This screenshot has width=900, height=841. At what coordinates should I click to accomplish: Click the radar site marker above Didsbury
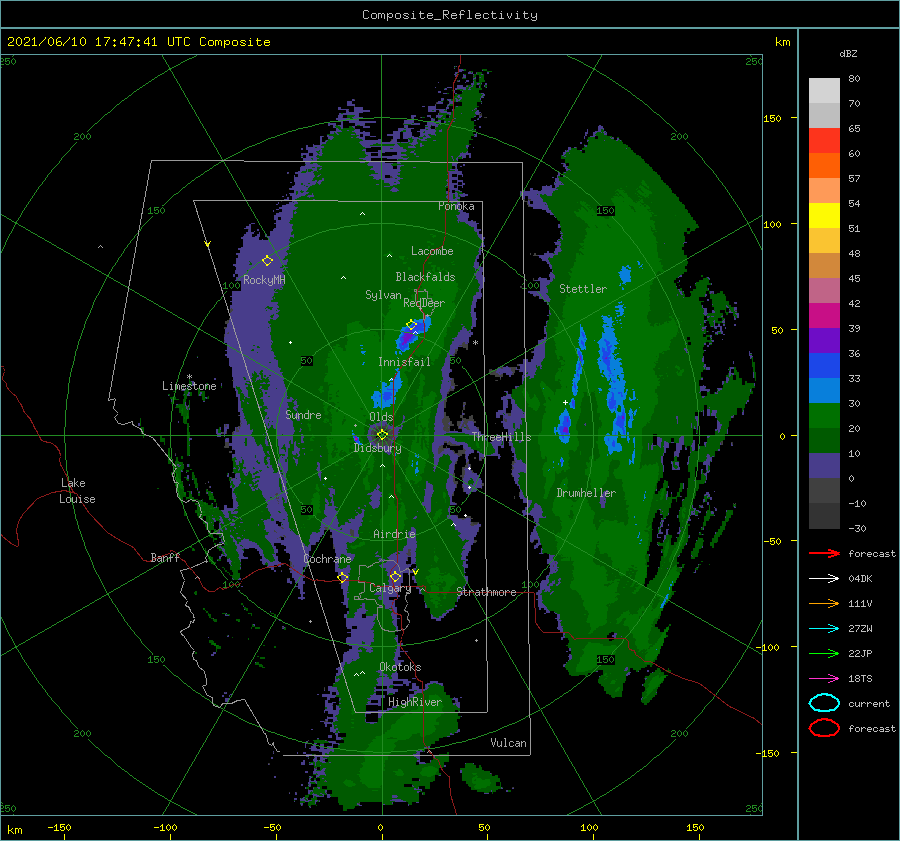(382, 435)
